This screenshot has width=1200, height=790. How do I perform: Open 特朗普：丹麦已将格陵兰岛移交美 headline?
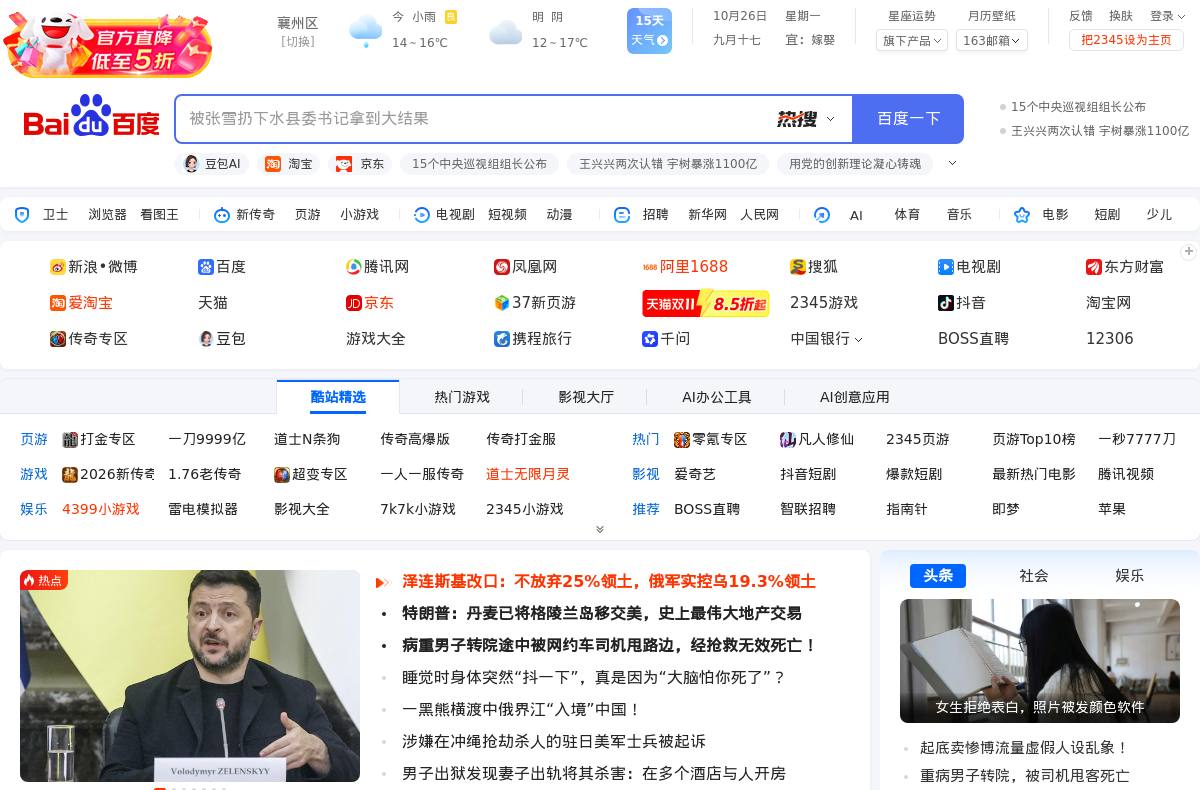tap(602, 613)
